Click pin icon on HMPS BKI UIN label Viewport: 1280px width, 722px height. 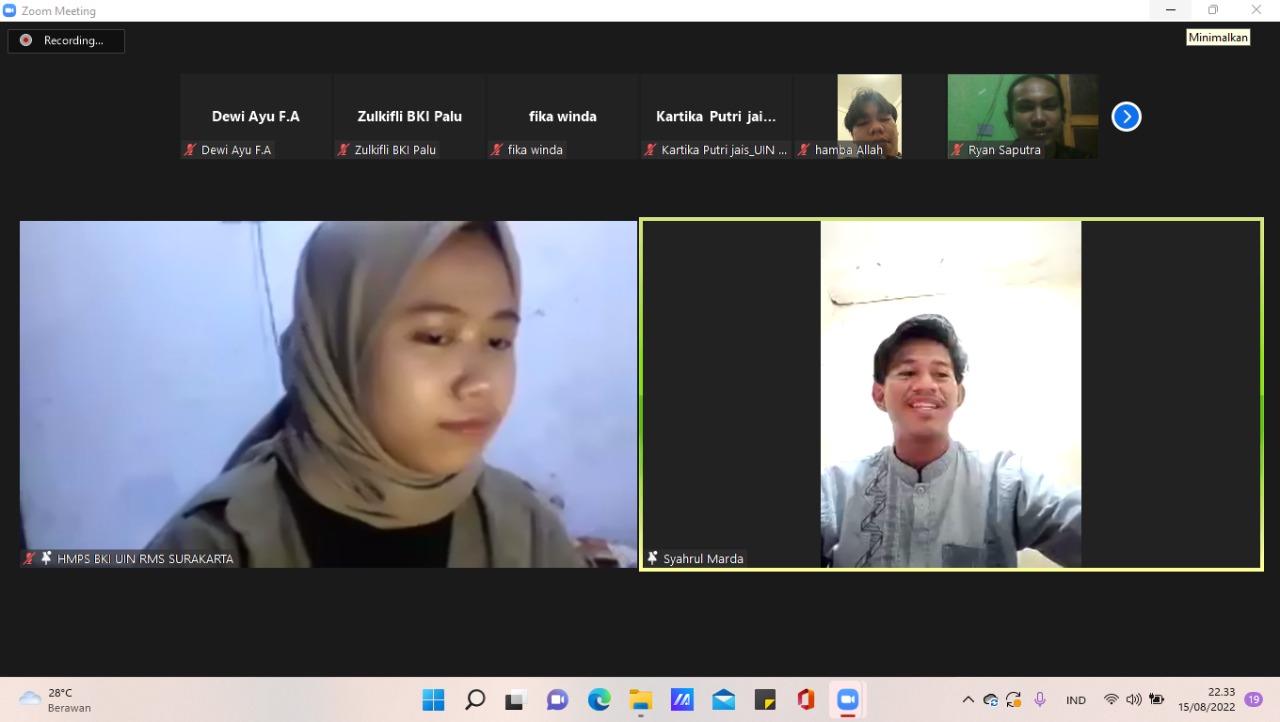click(x=46, y=558)
